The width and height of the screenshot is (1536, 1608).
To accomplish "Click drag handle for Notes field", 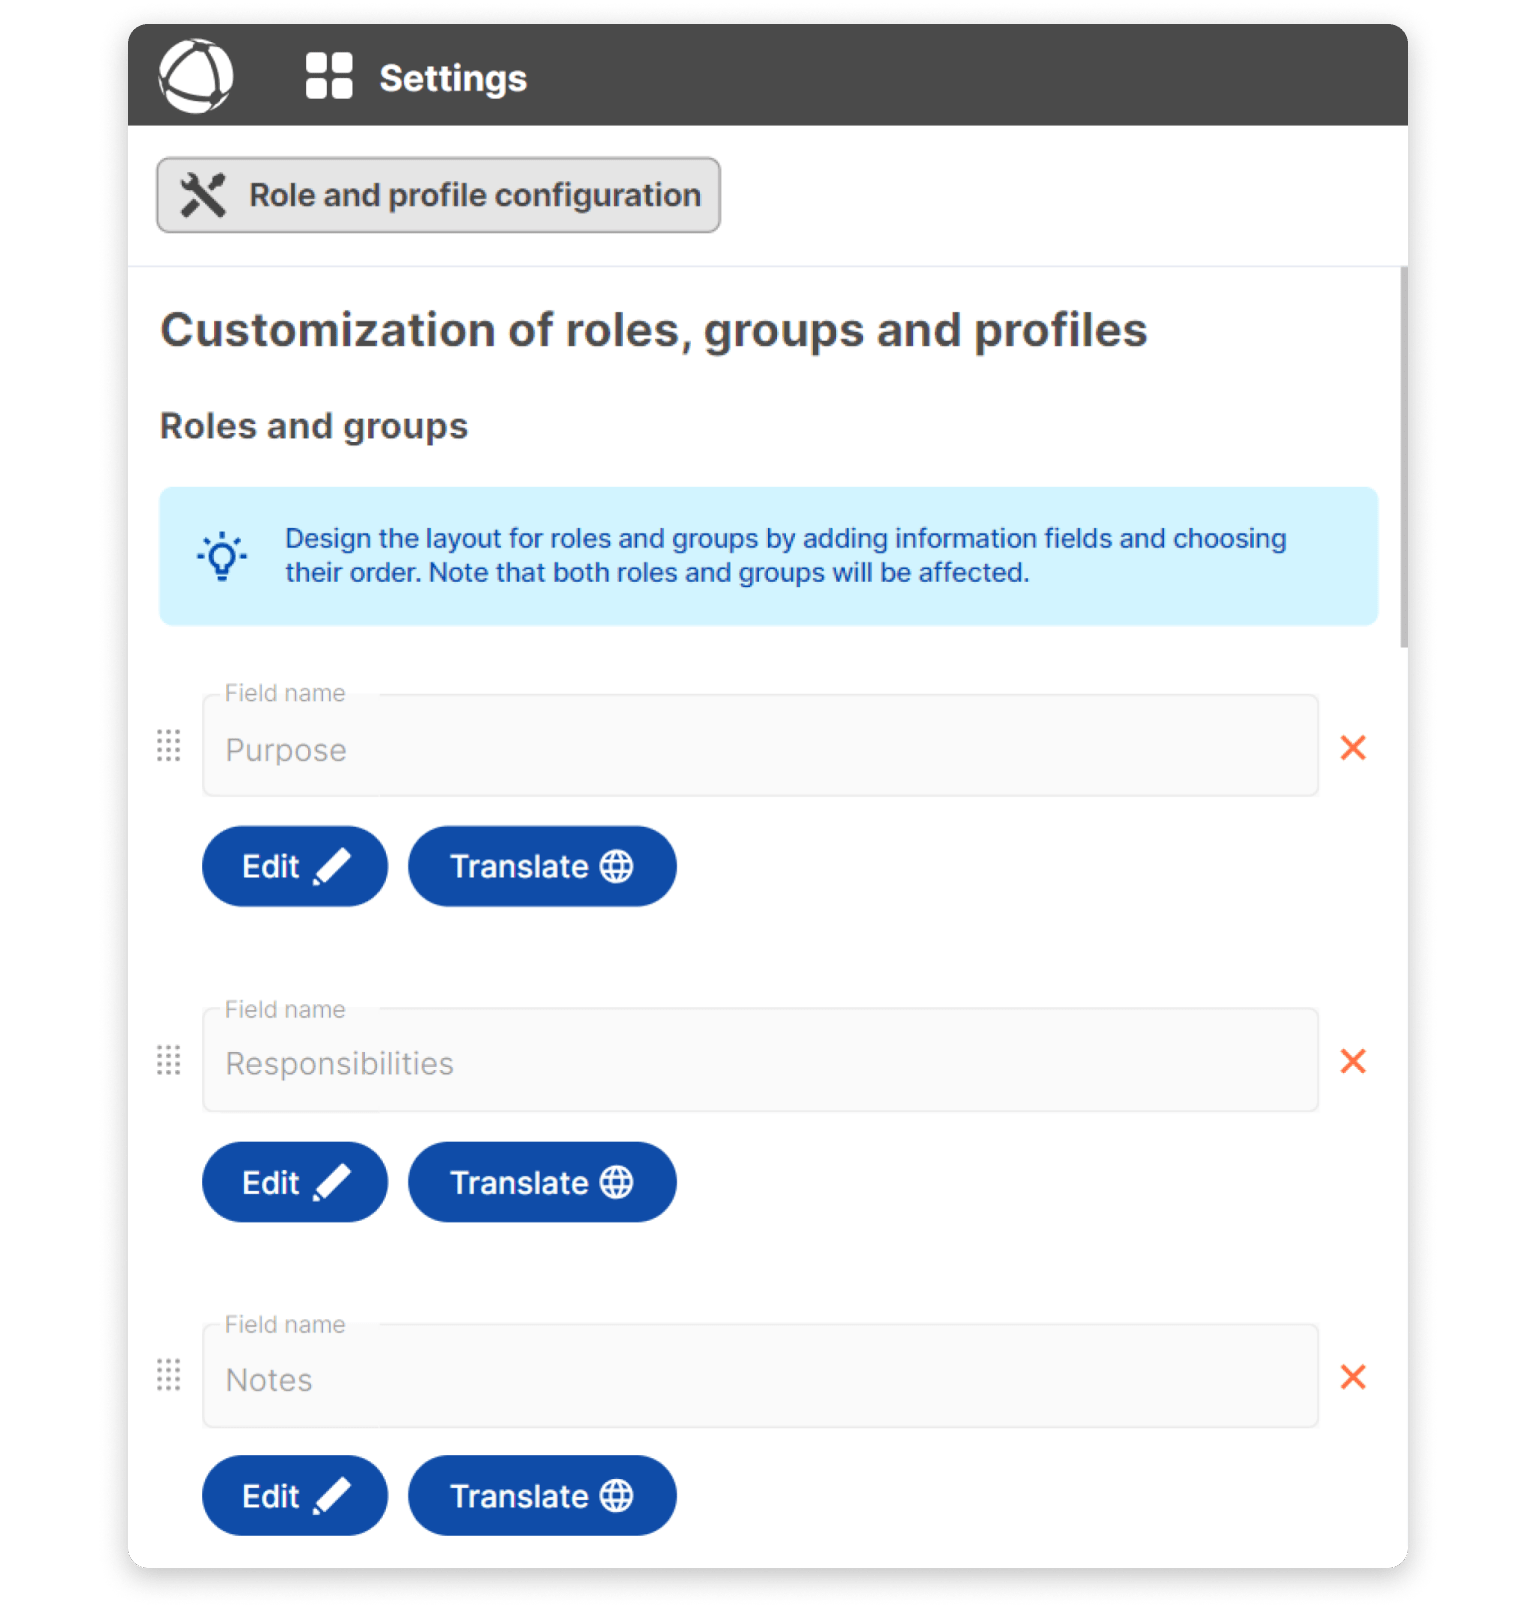I will tap(169, 1376).
